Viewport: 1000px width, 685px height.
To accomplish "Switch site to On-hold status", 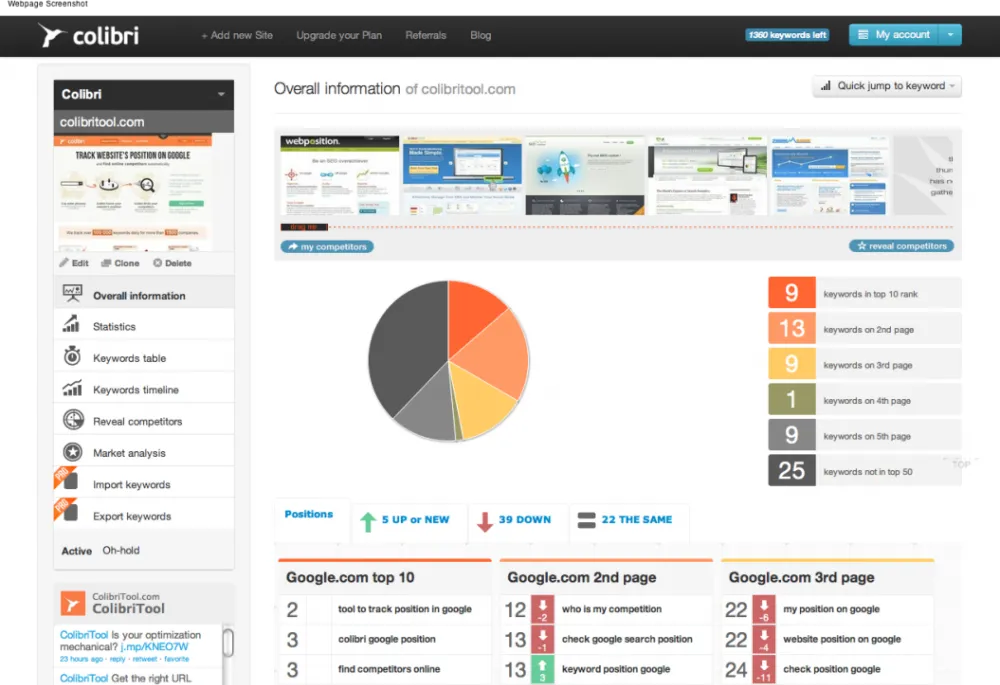I will coord(121,550).
